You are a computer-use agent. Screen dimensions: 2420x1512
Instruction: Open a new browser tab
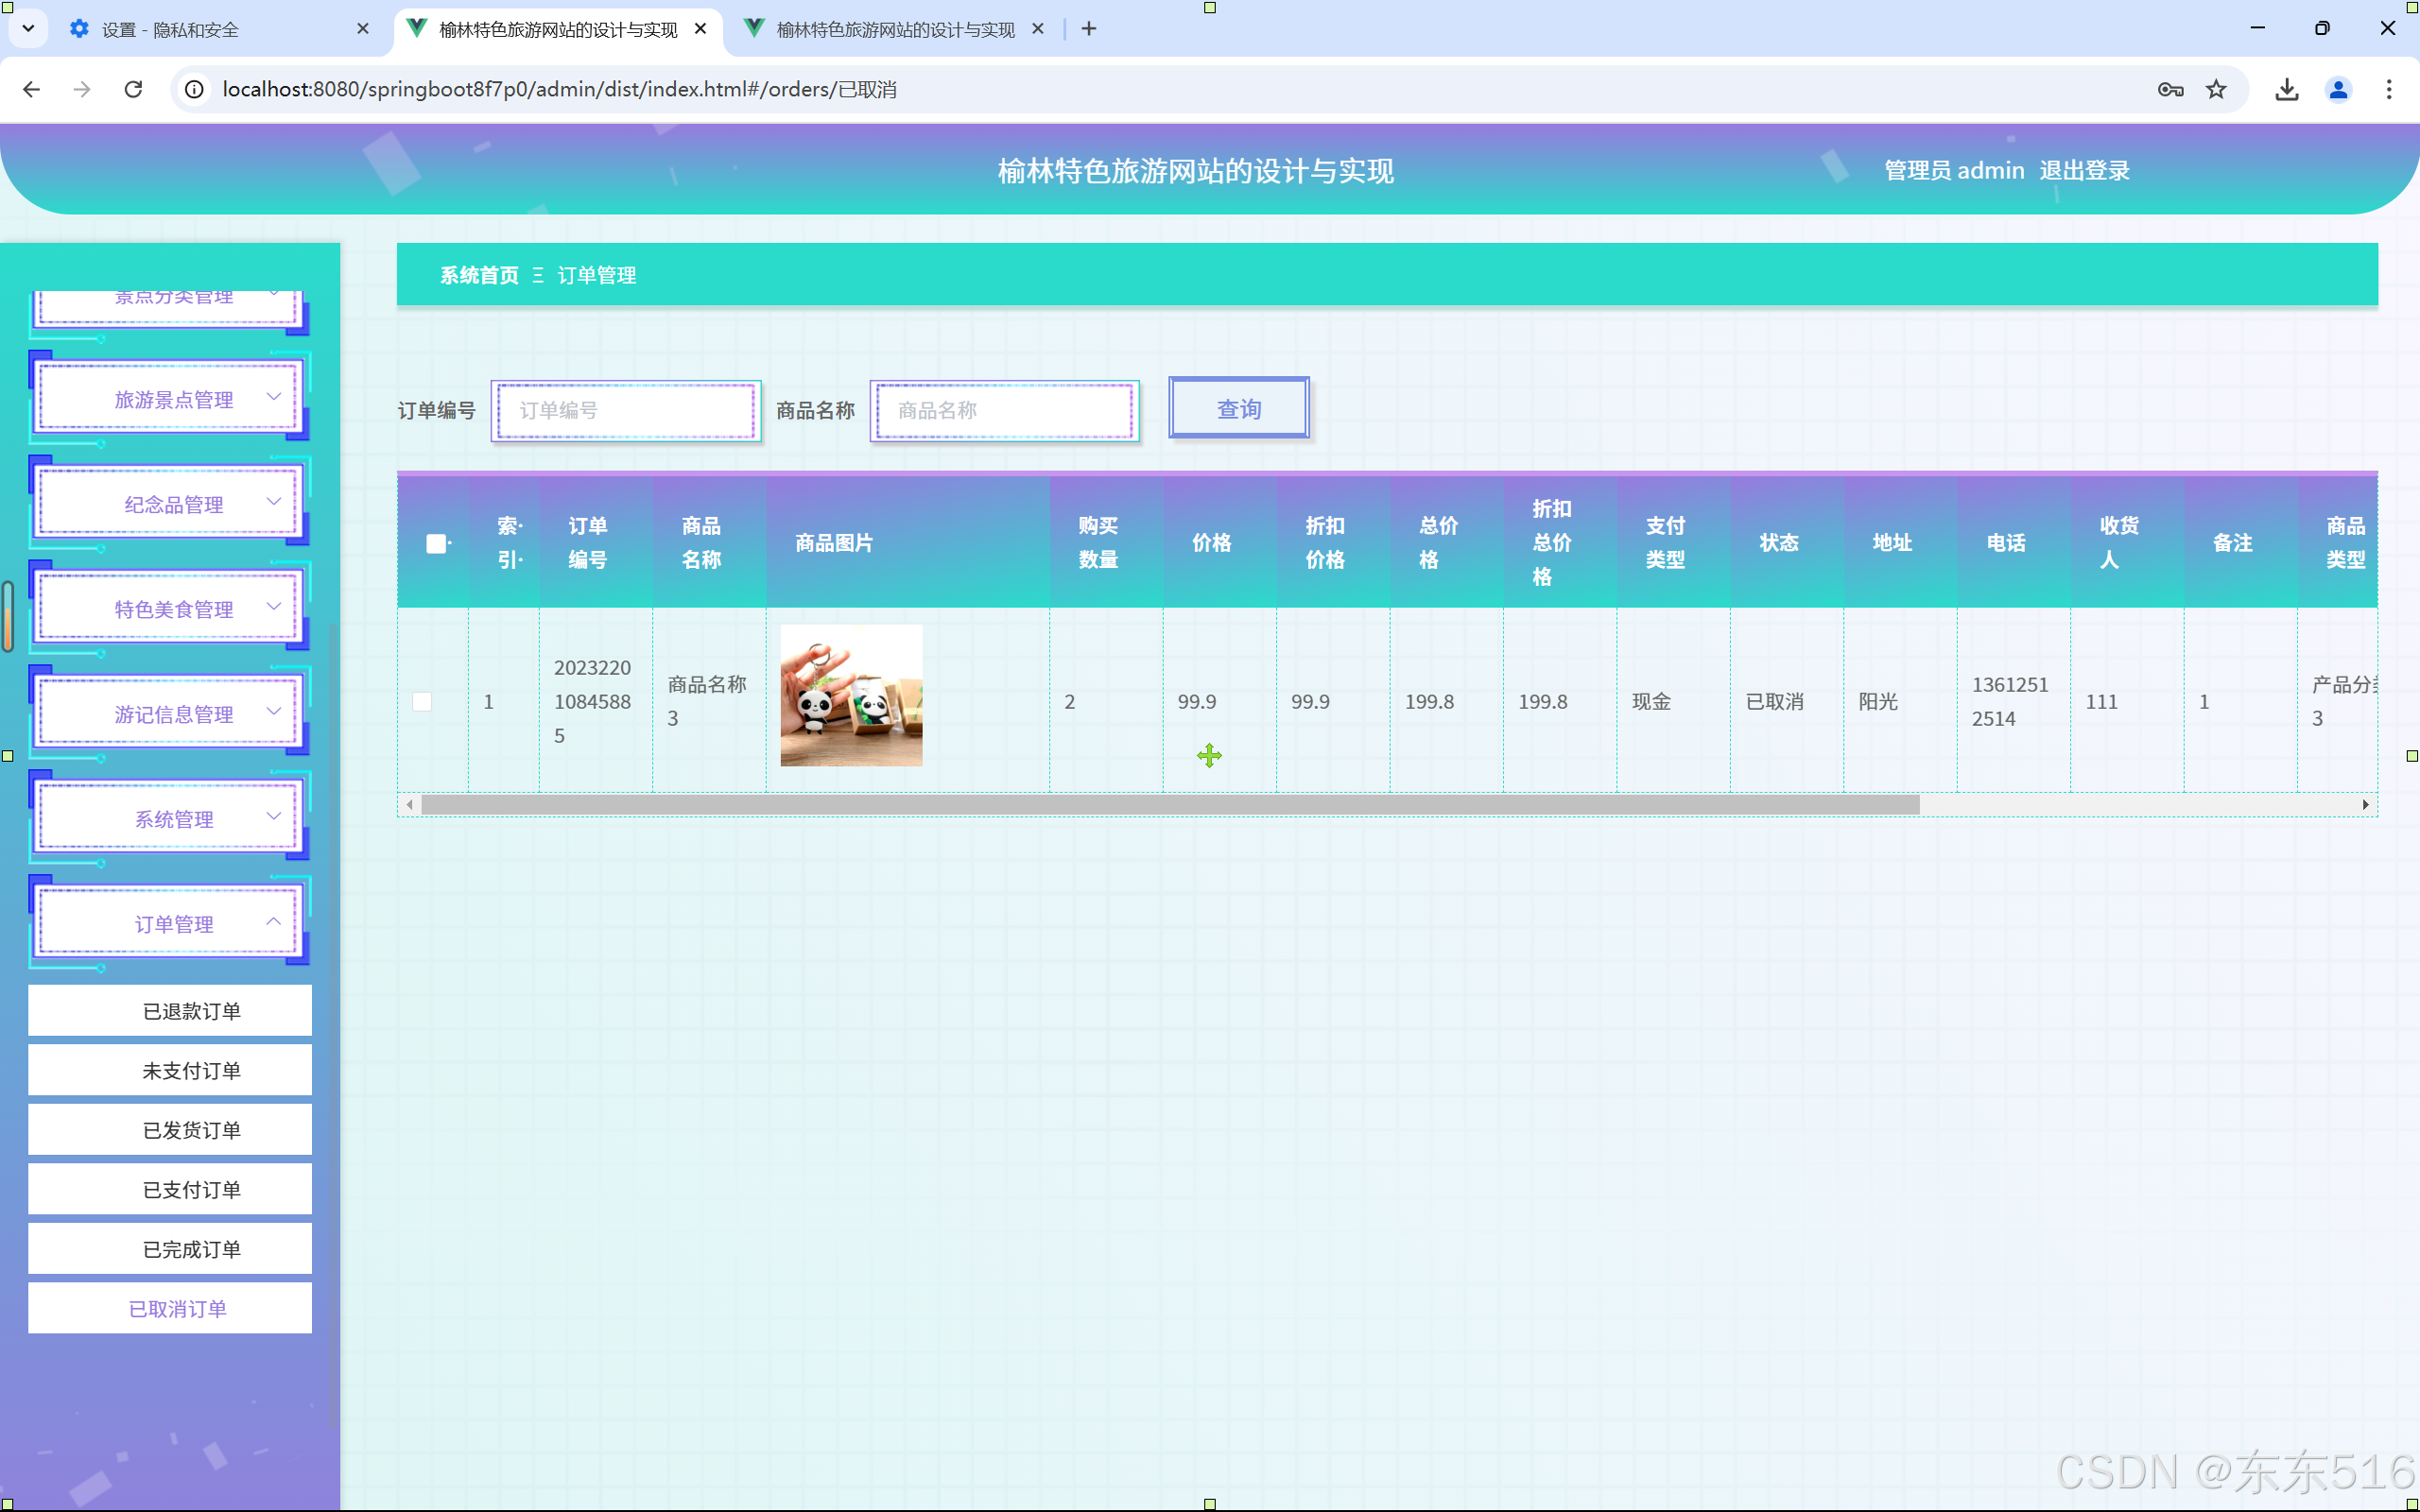pyautogui.click(x=1089, y=29)
